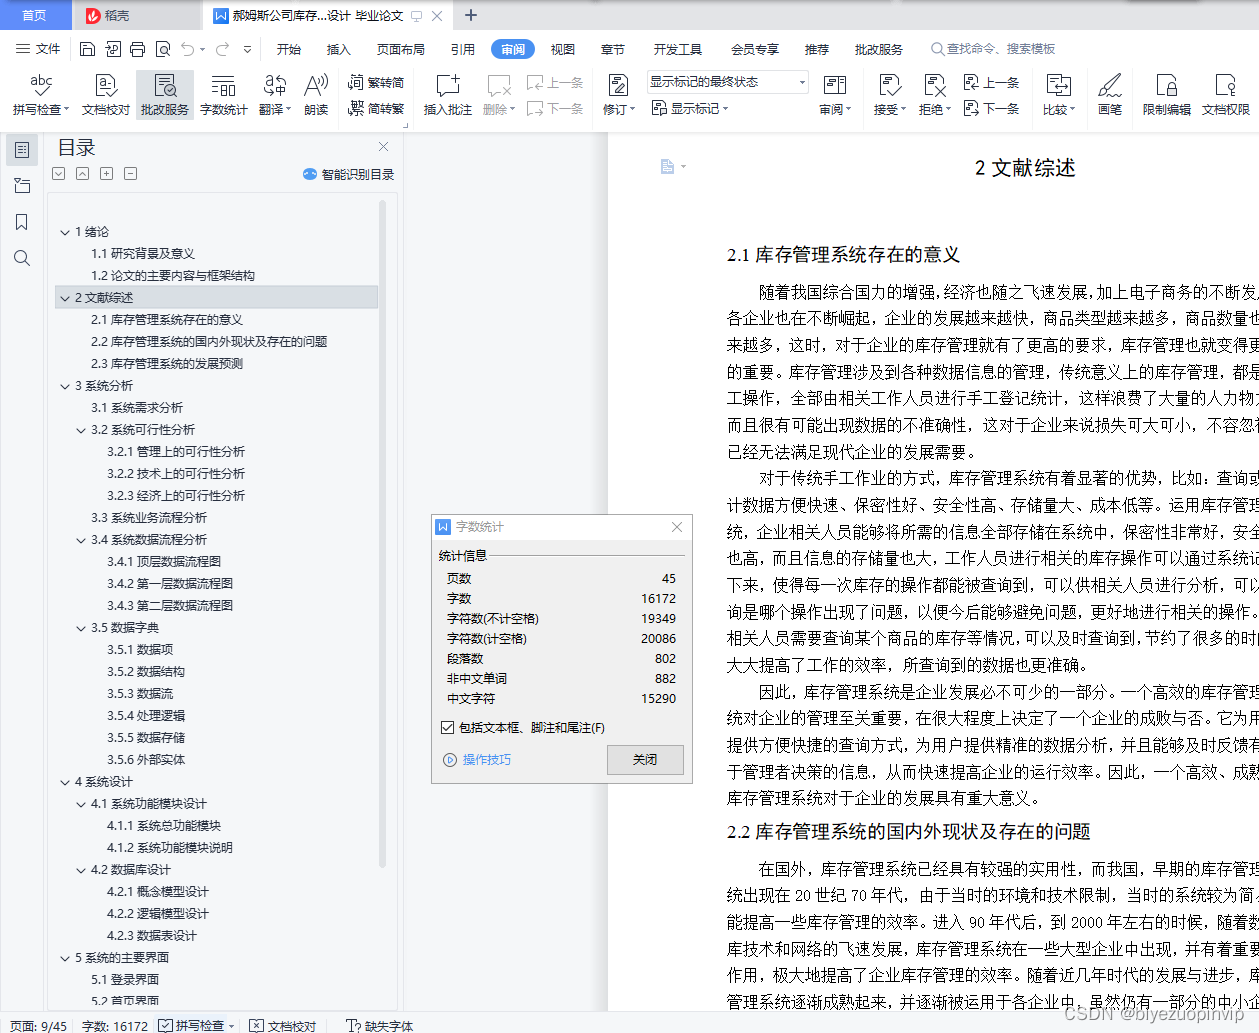1259x1033 pixels.
Task: Collapse the '4 系统设计' tree node
Action: point(65,782)
